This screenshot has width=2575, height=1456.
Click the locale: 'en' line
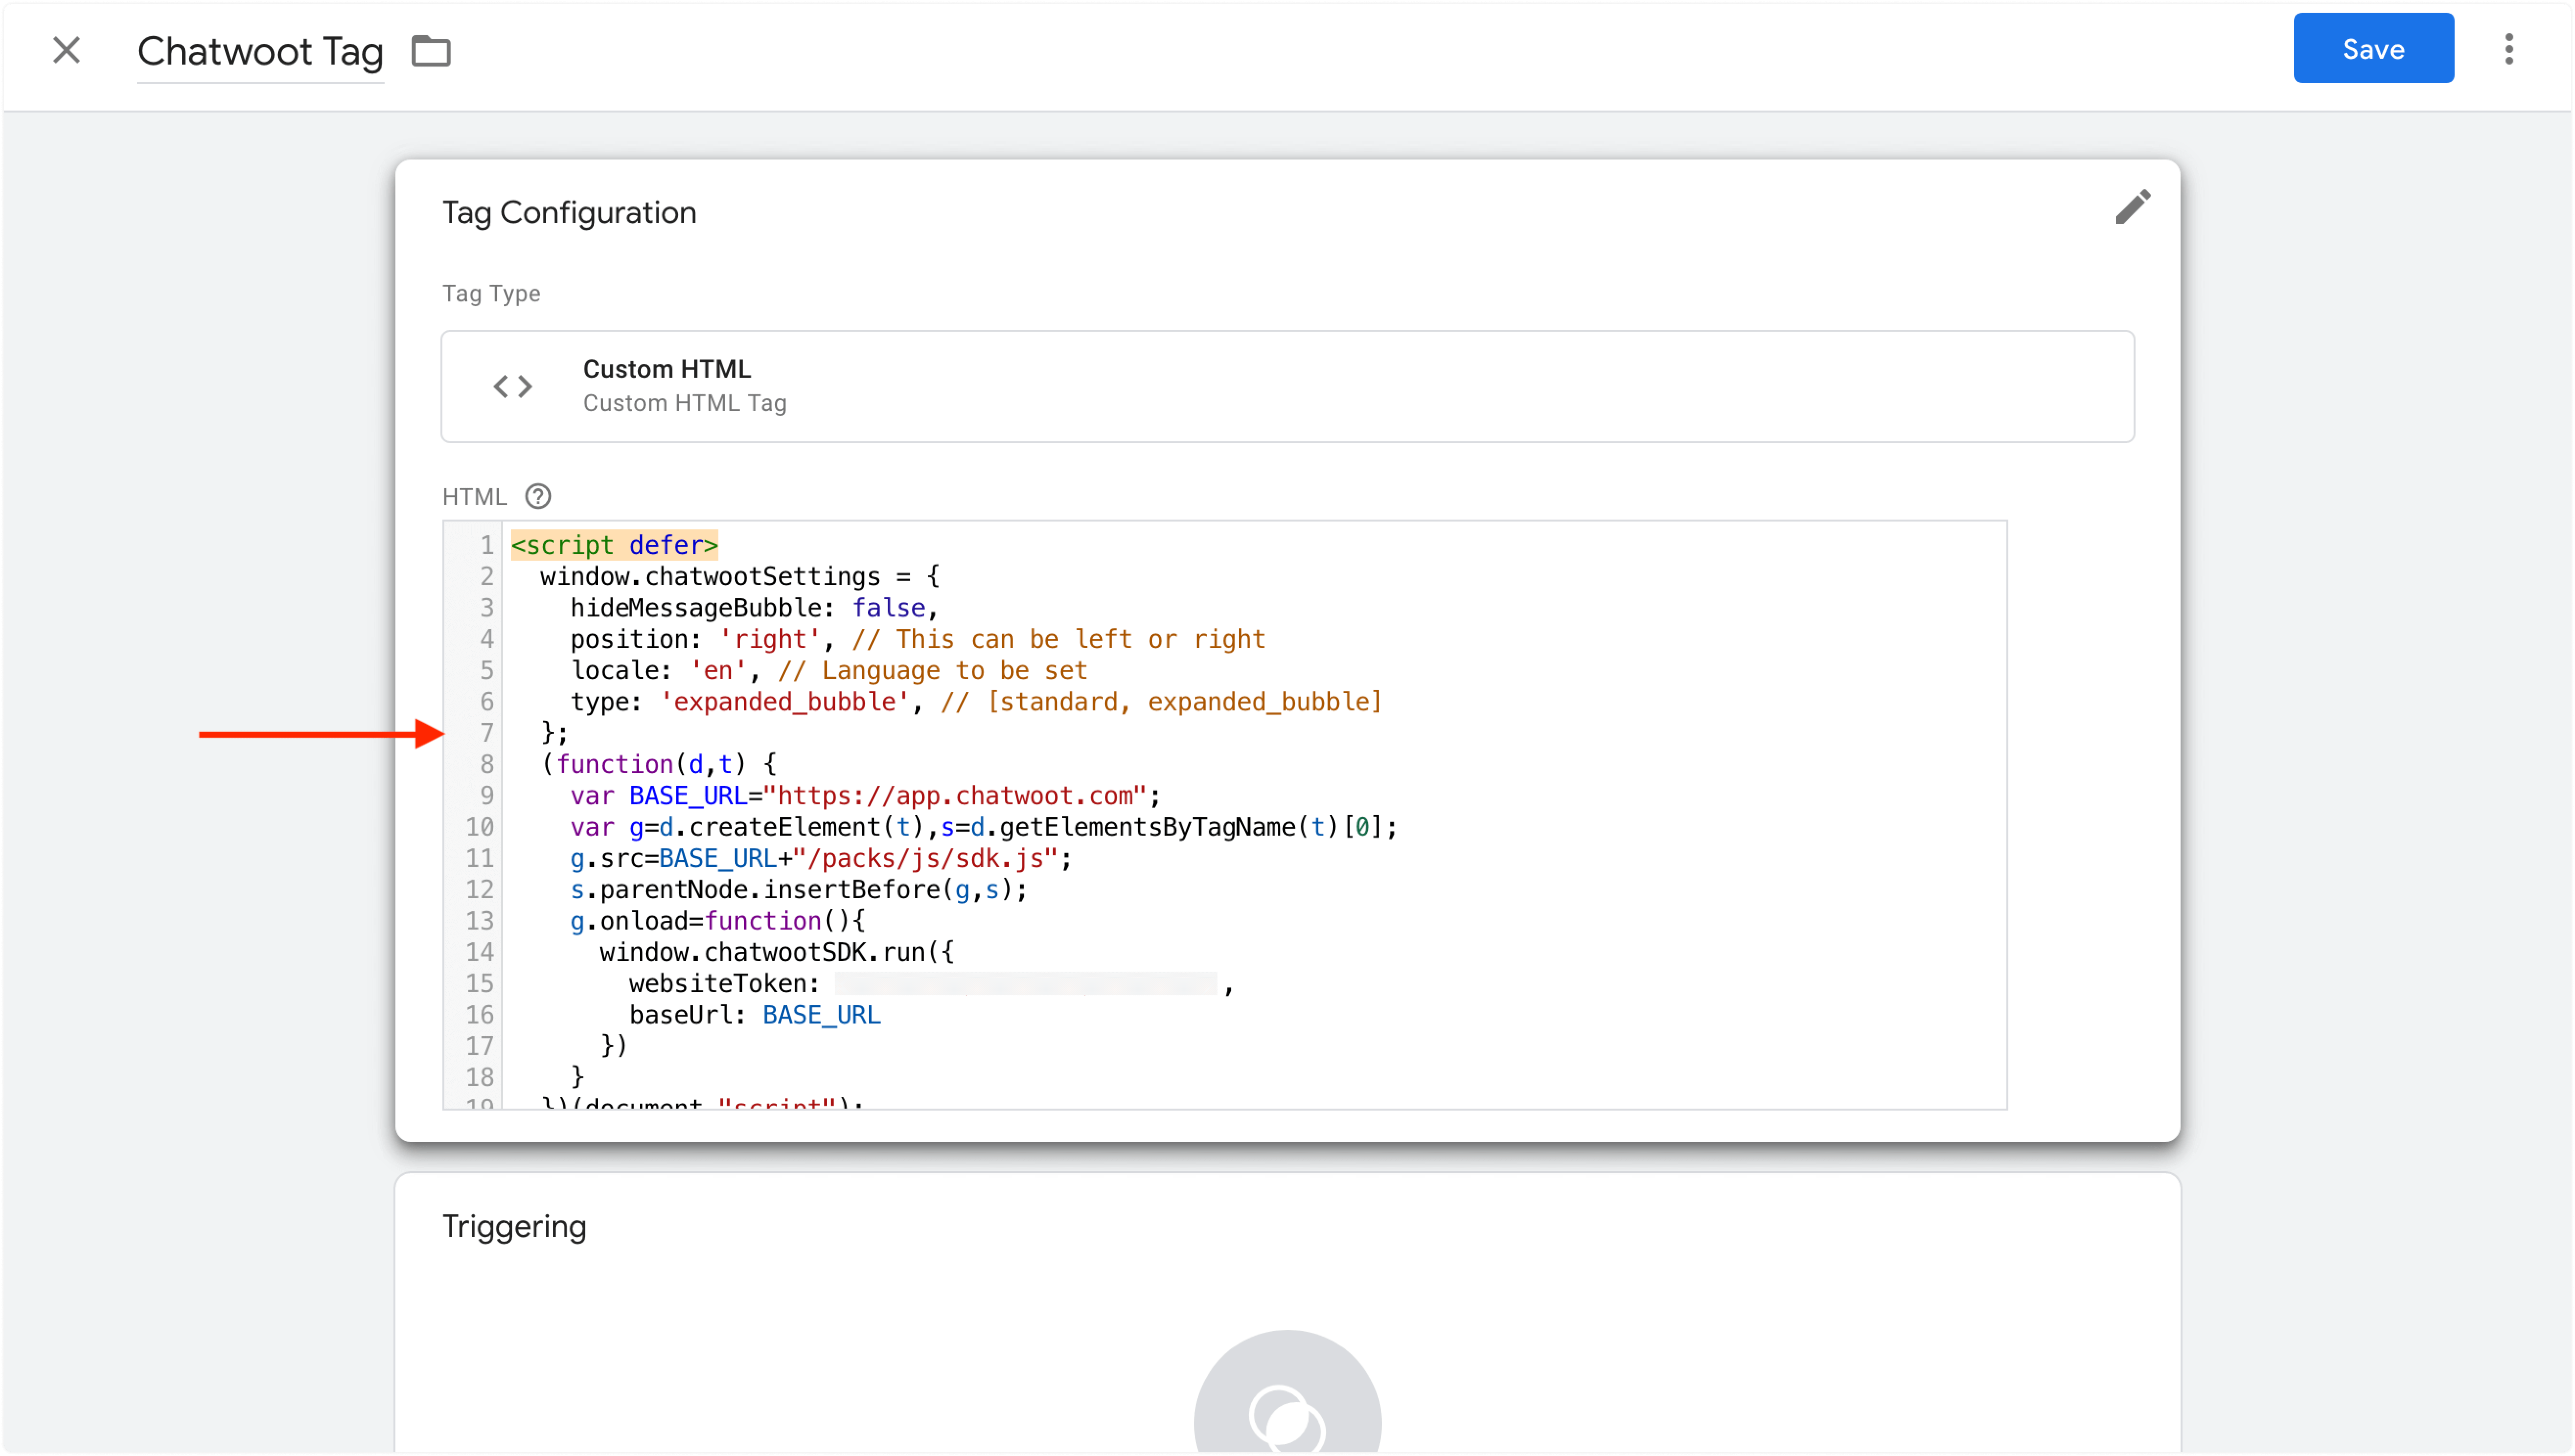point(828,670)
